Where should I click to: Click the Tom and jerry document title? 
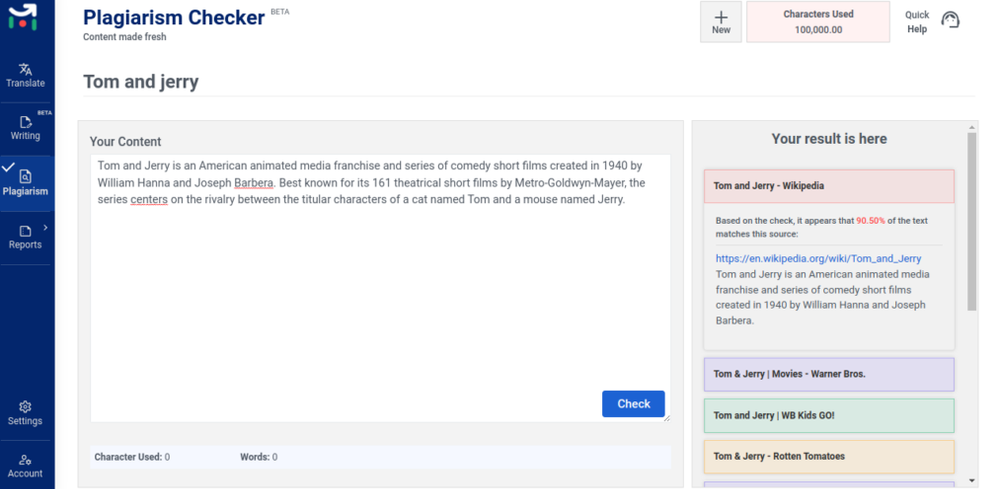coord(141,82)
